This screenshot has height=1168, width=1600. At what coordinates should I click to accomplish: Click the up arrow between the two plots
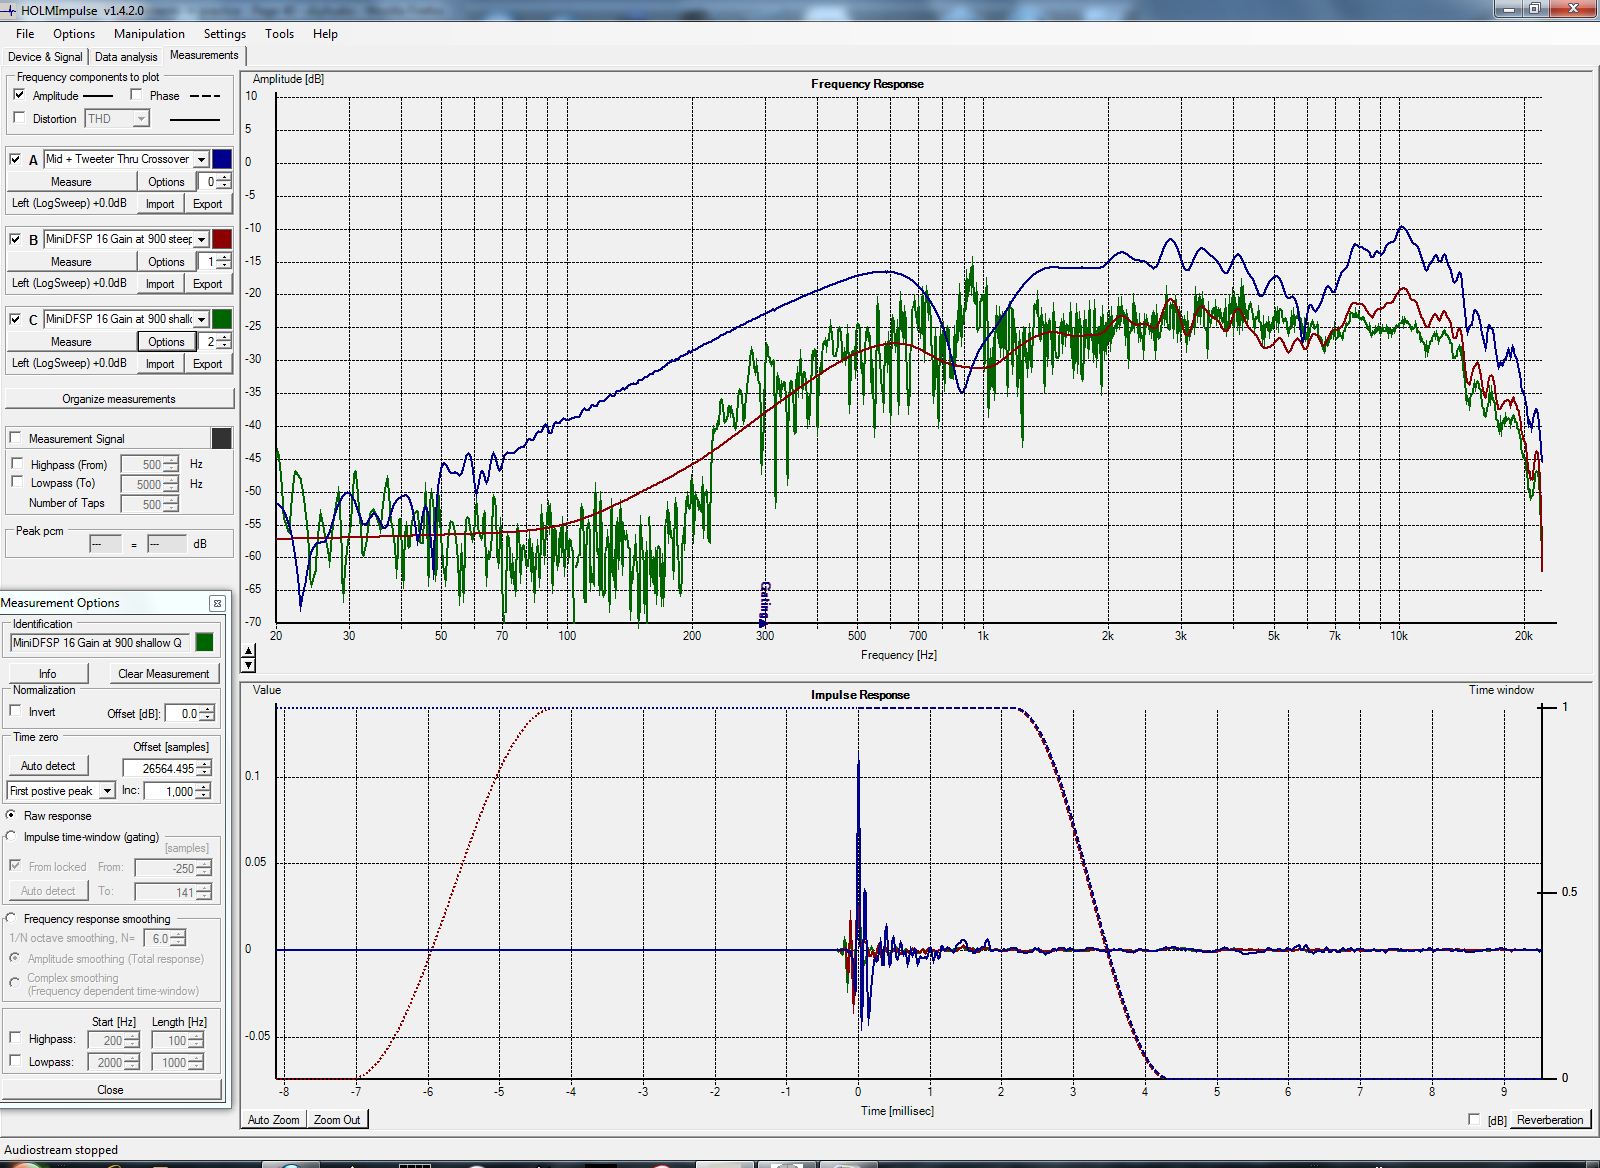[249, 652]
